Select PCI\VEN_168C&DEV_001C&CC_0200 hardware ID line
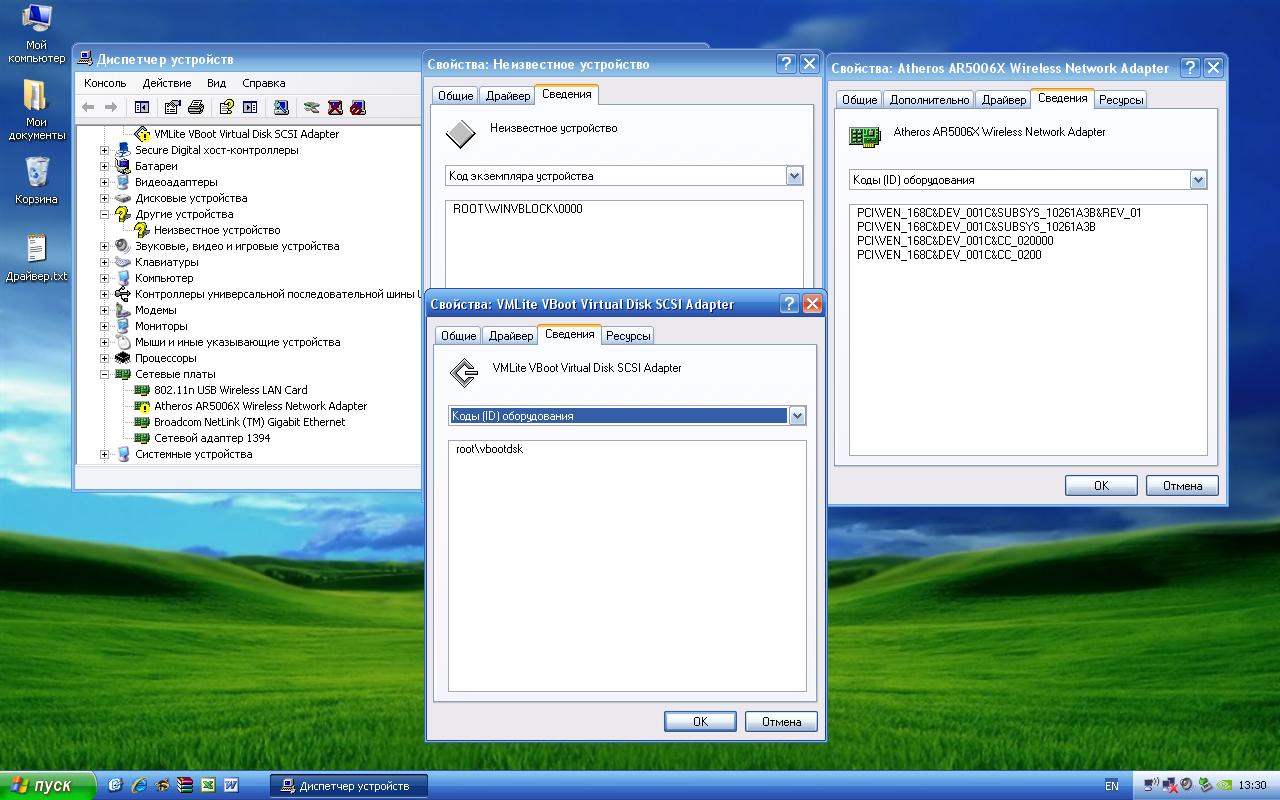1280x800 pixels. (949, 255)
